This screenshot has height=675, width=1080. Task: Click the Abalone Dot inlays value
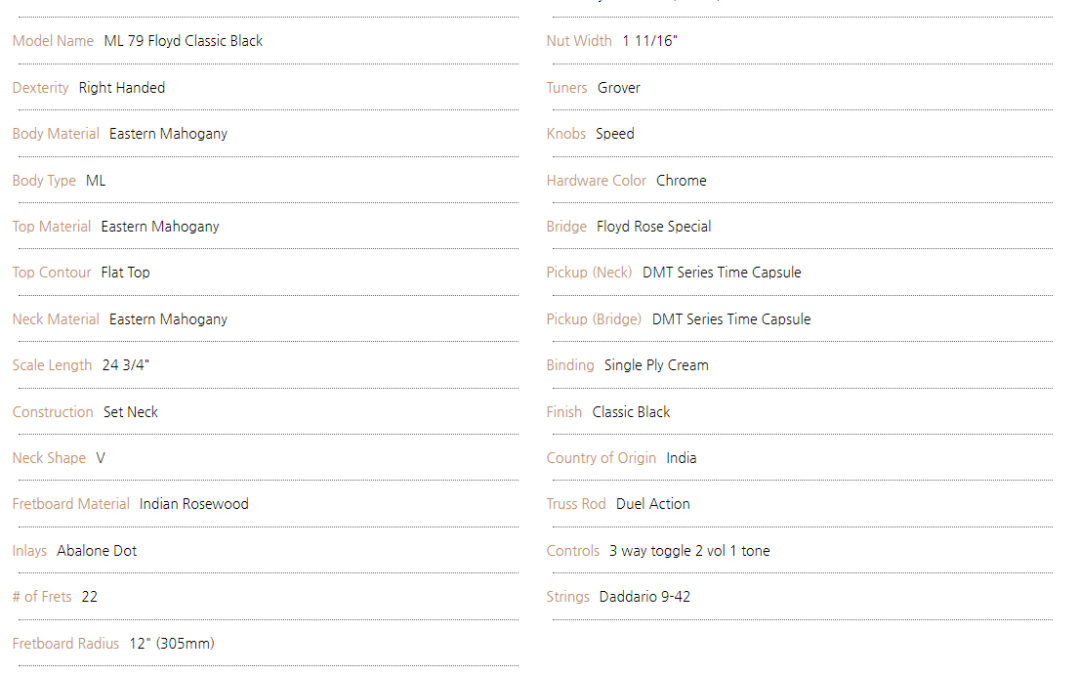pyautogui.click(x=97, y=551)
